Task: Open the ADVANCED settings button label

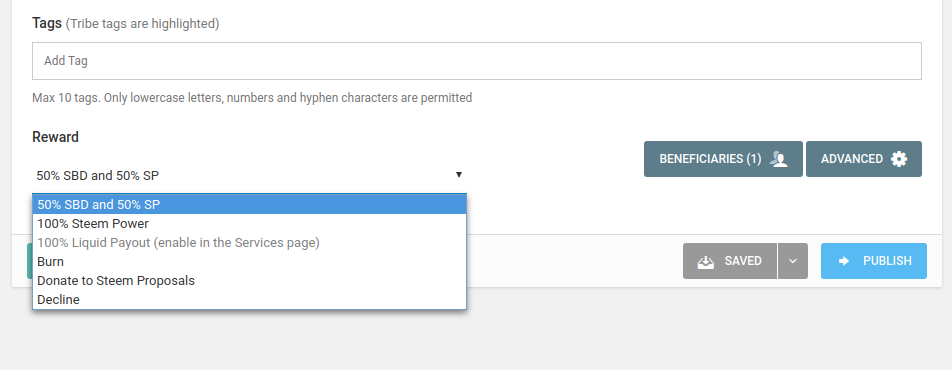Action: [852, 159]
